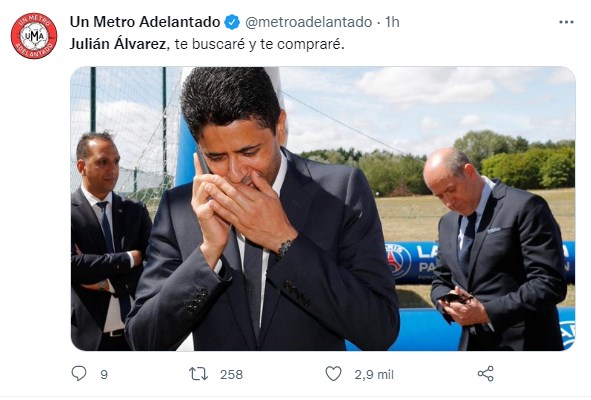
Task: Click the retweet arrows icon
Action: [198, 374]
